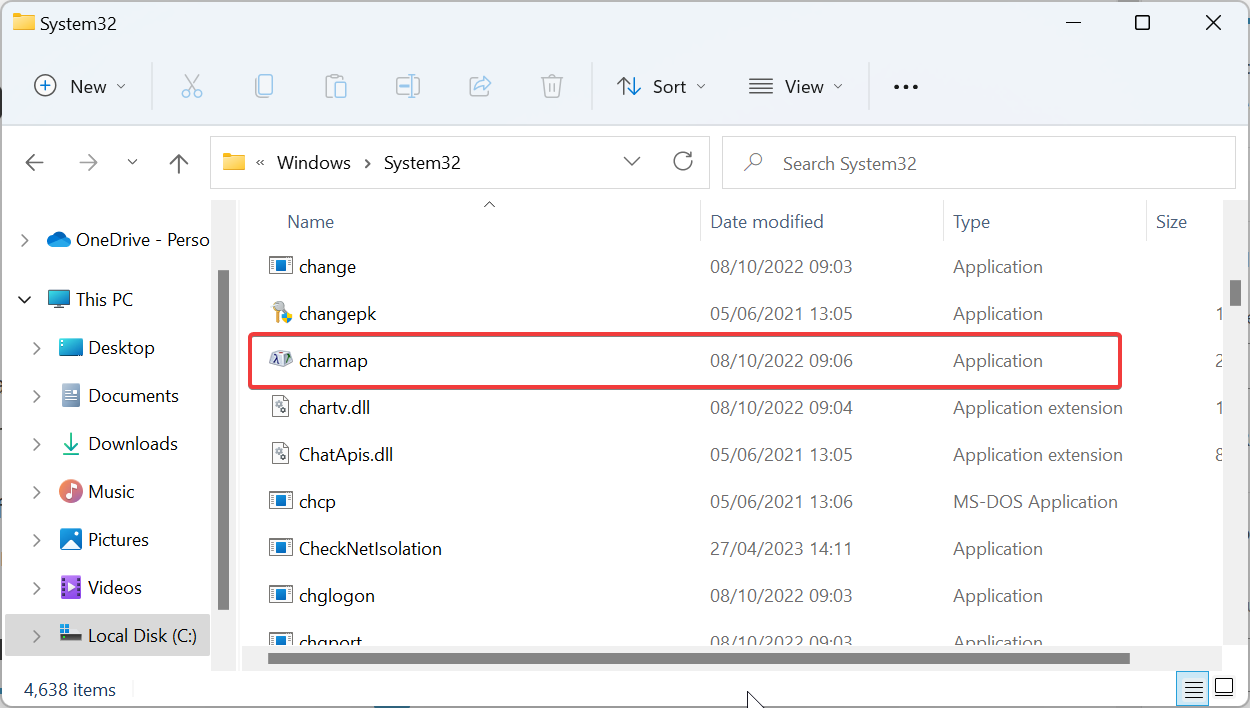Click the Paste clipboard icon

(336, 87)
